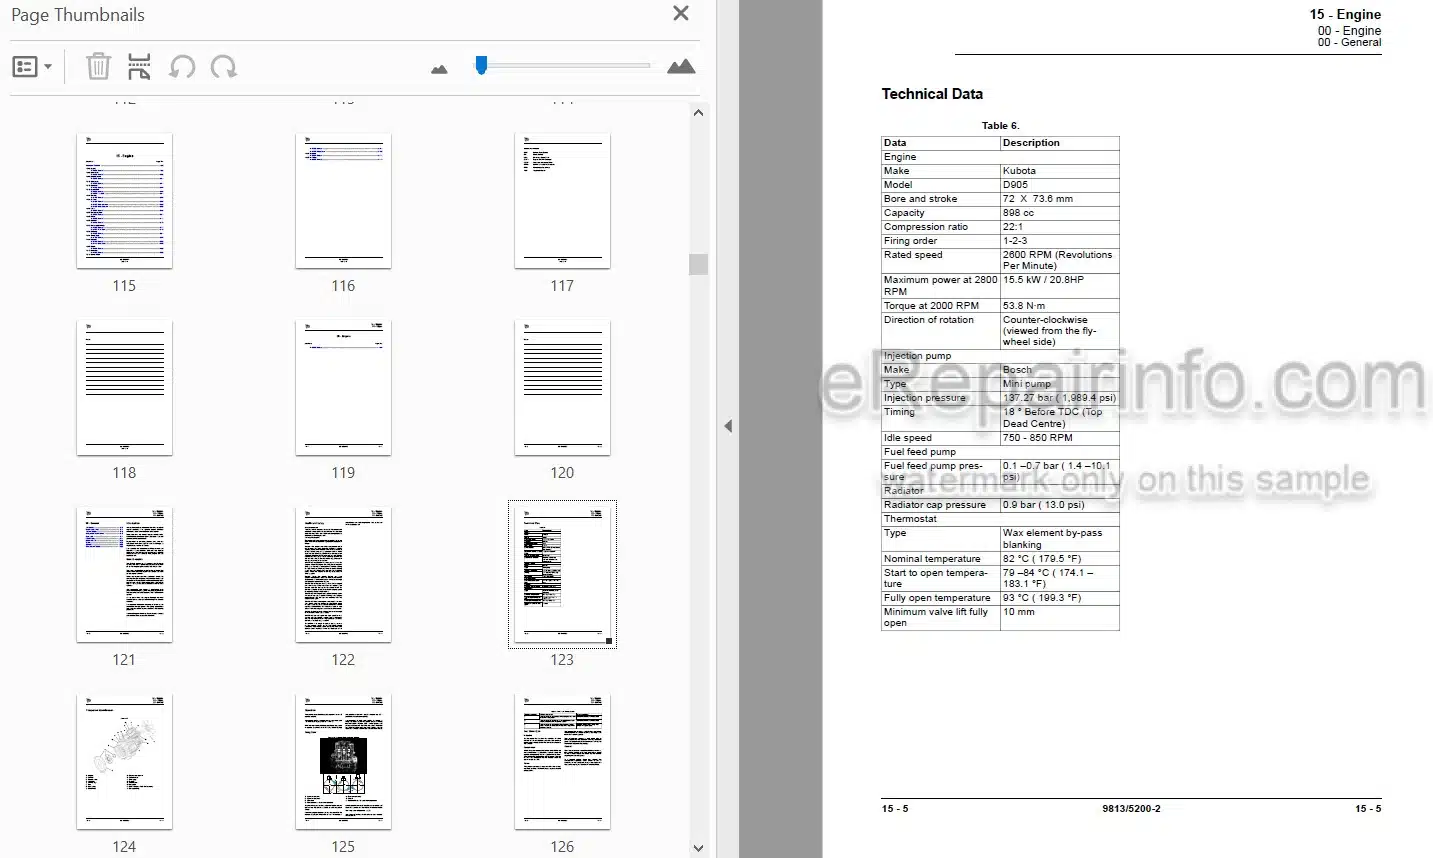Click the '750 - 850 RPM' idle speed
Image resolution: width=1433 pixels, height=858 pixels.
pos(1037,438)
